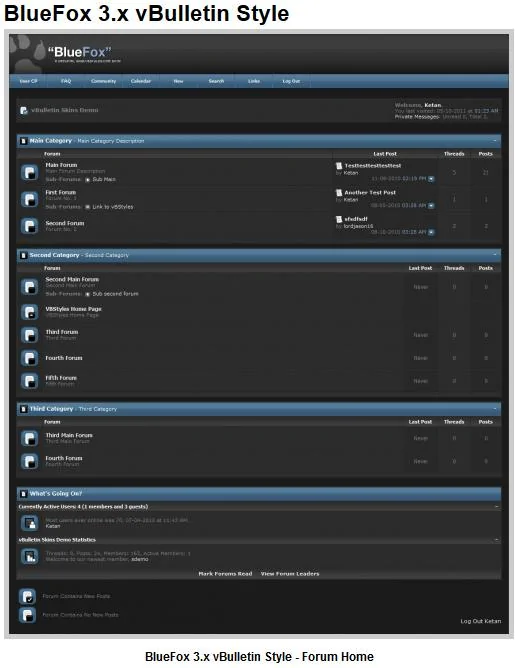
Task: Open the Third Category title link
Action: (51, 409)
